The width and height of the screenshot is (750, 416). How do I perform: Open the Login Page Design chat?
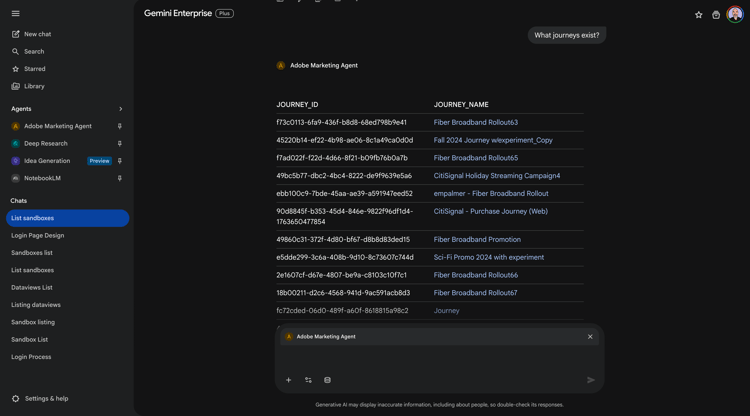coord(38,236)
